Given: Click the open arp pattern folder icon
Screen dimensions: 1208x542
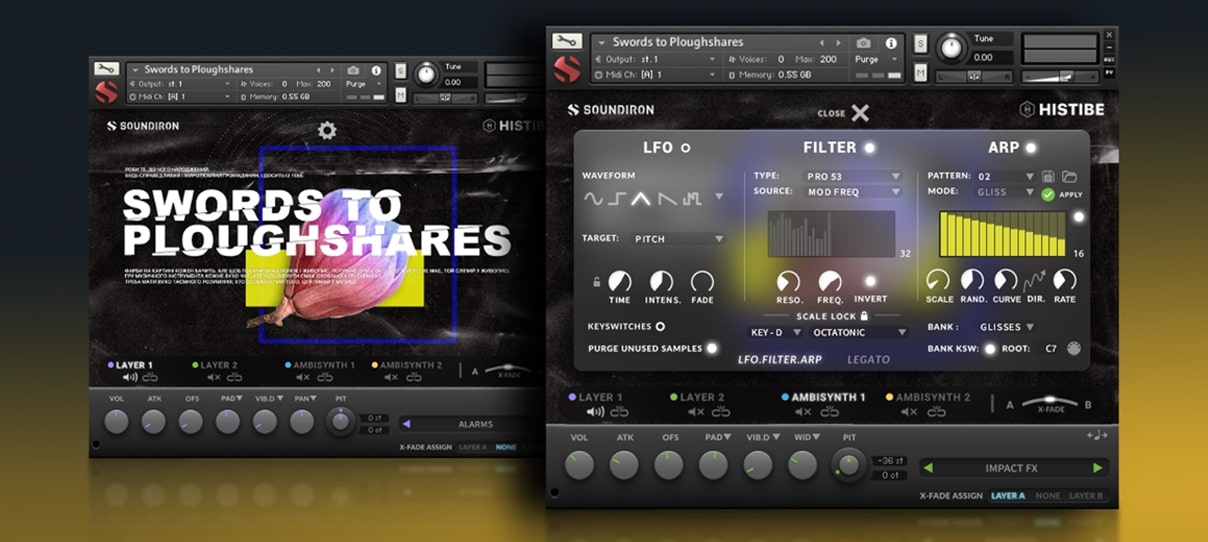Looking at the screenshot, I should 1069,176.
